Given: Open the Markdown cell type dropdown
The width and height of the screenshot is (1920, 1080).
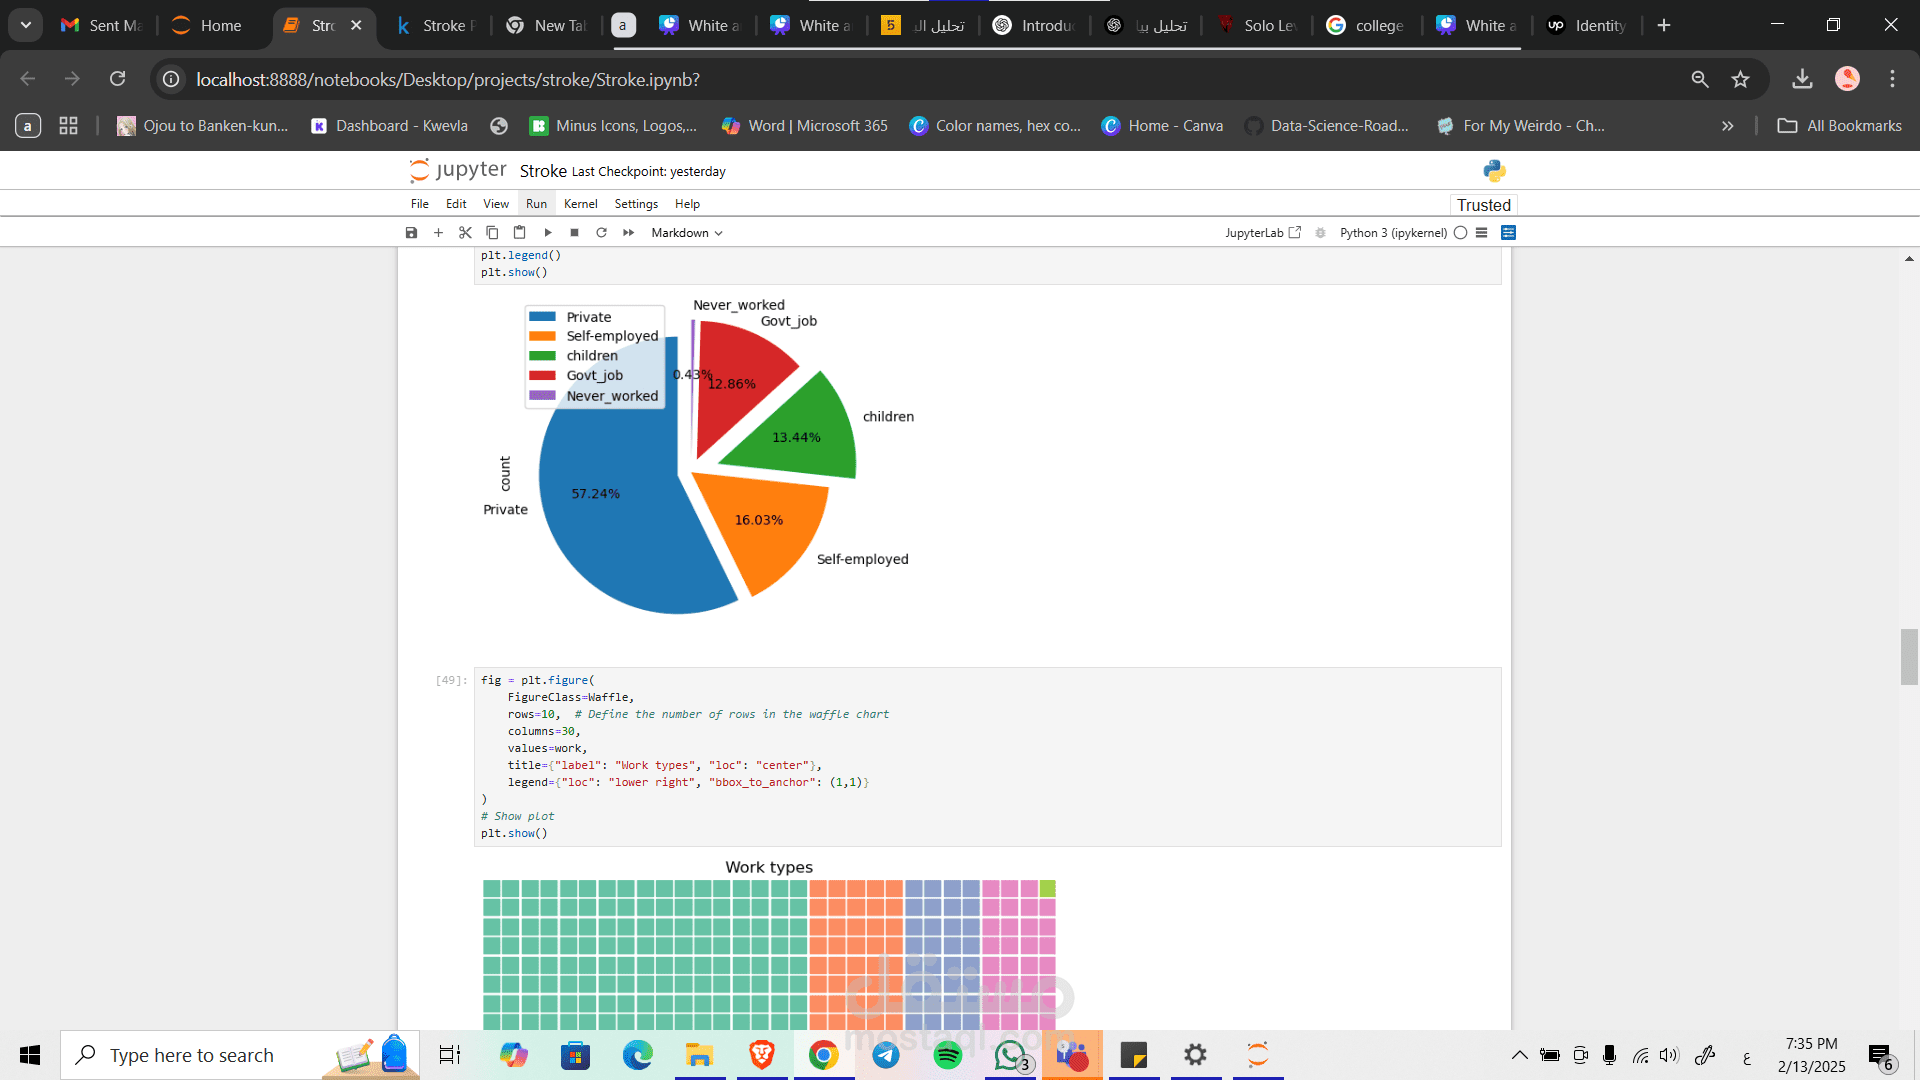Looking at the screenshot, I should pyautogui.click(x=687, y=233).
